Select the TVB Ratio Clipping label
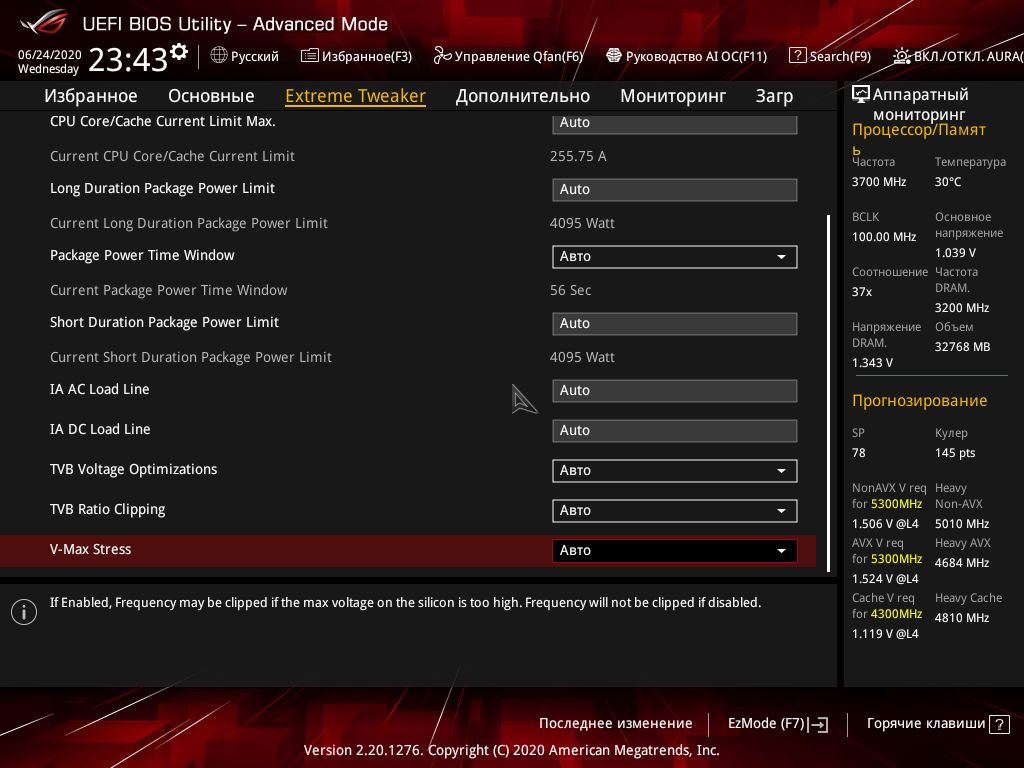The width and height of the screenshot is (1024, 768). coord(108,509)
